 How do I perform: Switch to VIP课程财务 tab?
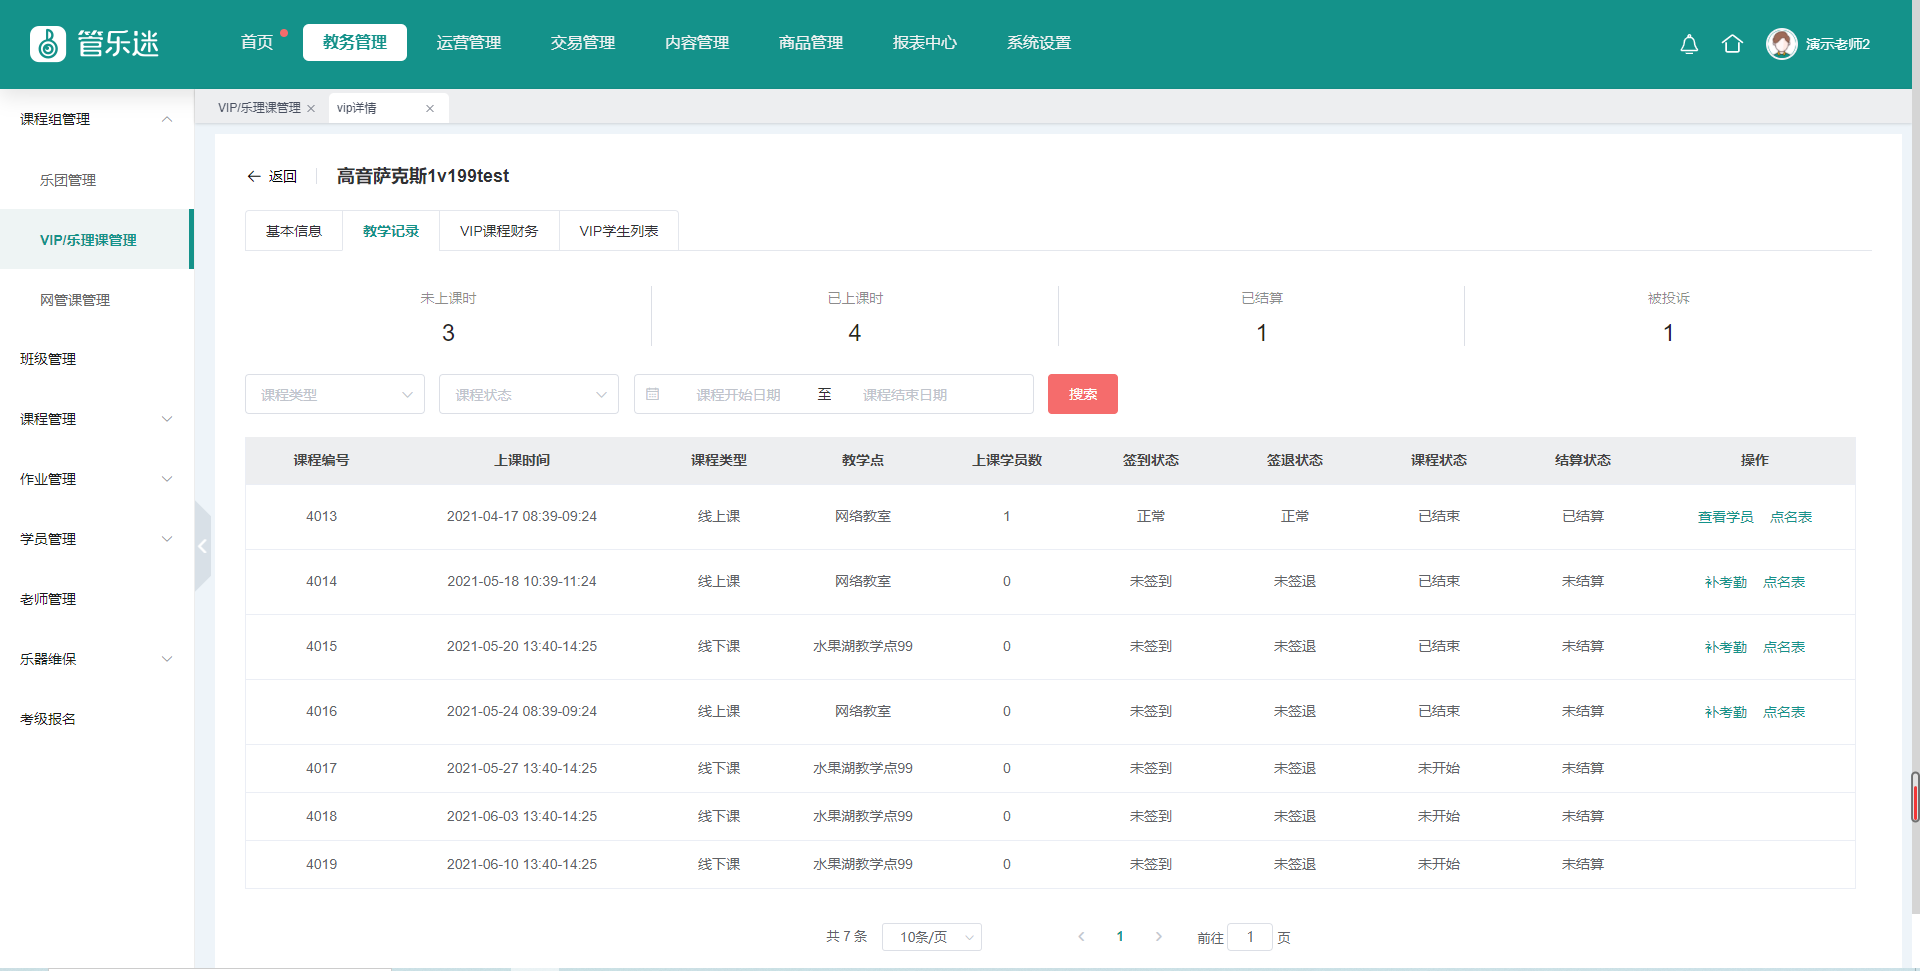tap(499, 231)
